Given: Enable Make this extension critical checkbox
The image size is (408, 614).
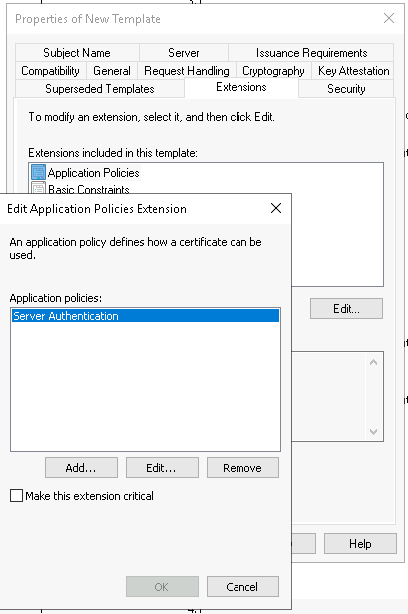Looking at the screenshot, I should click(16, 496).
